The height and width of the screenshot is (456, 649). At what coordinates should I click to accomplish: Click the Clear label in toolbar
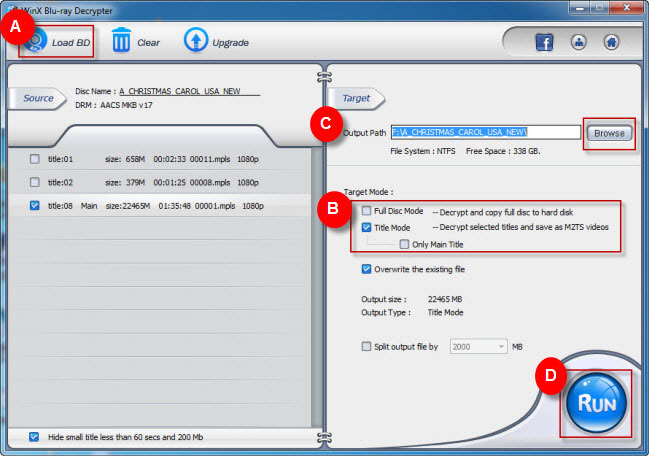tap(148, 43)
